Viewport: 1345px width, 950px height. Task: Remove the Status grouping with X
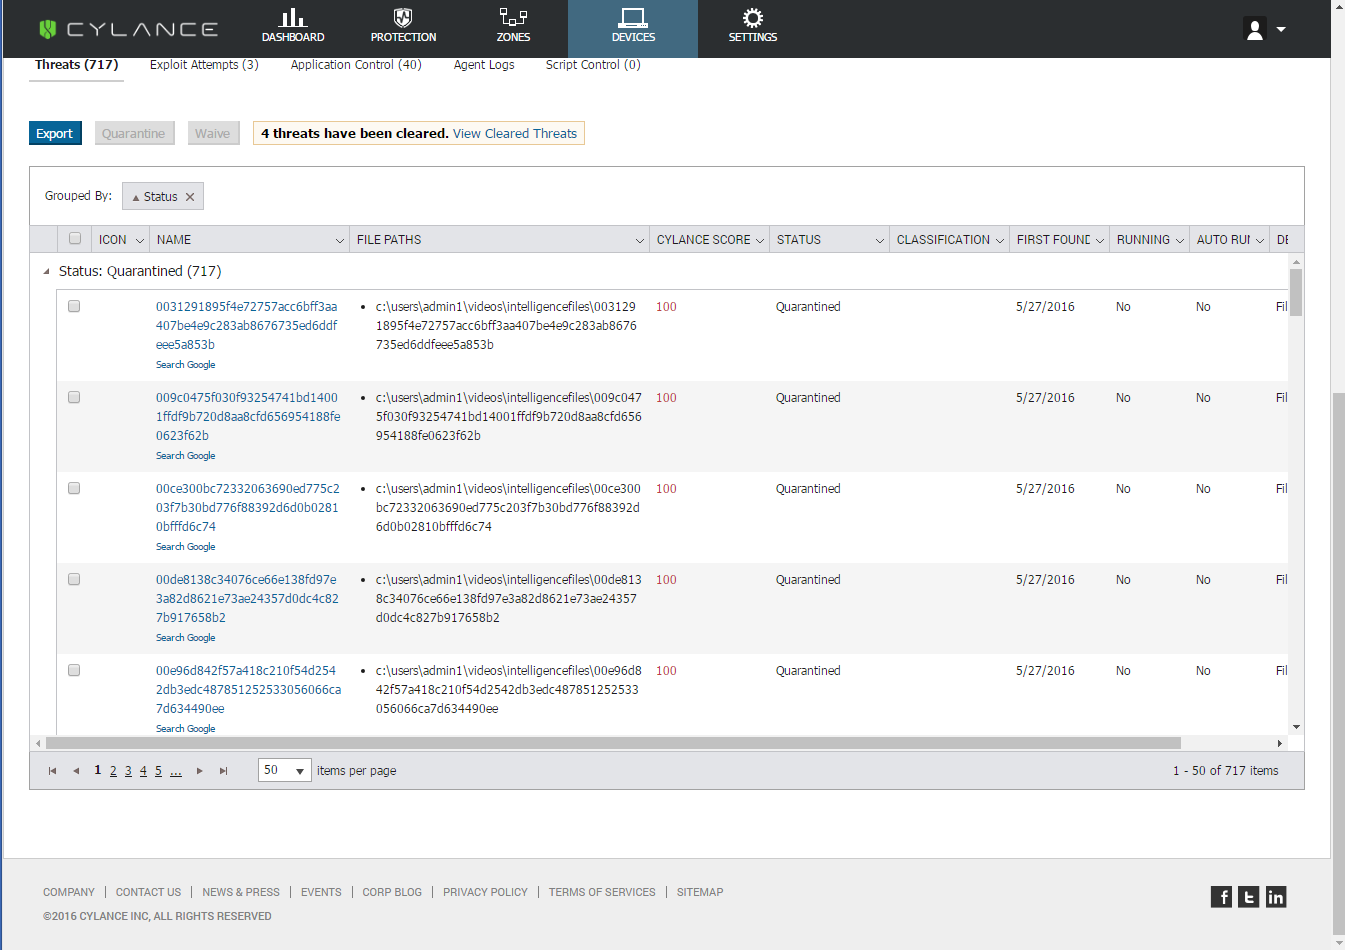[190, 197]
